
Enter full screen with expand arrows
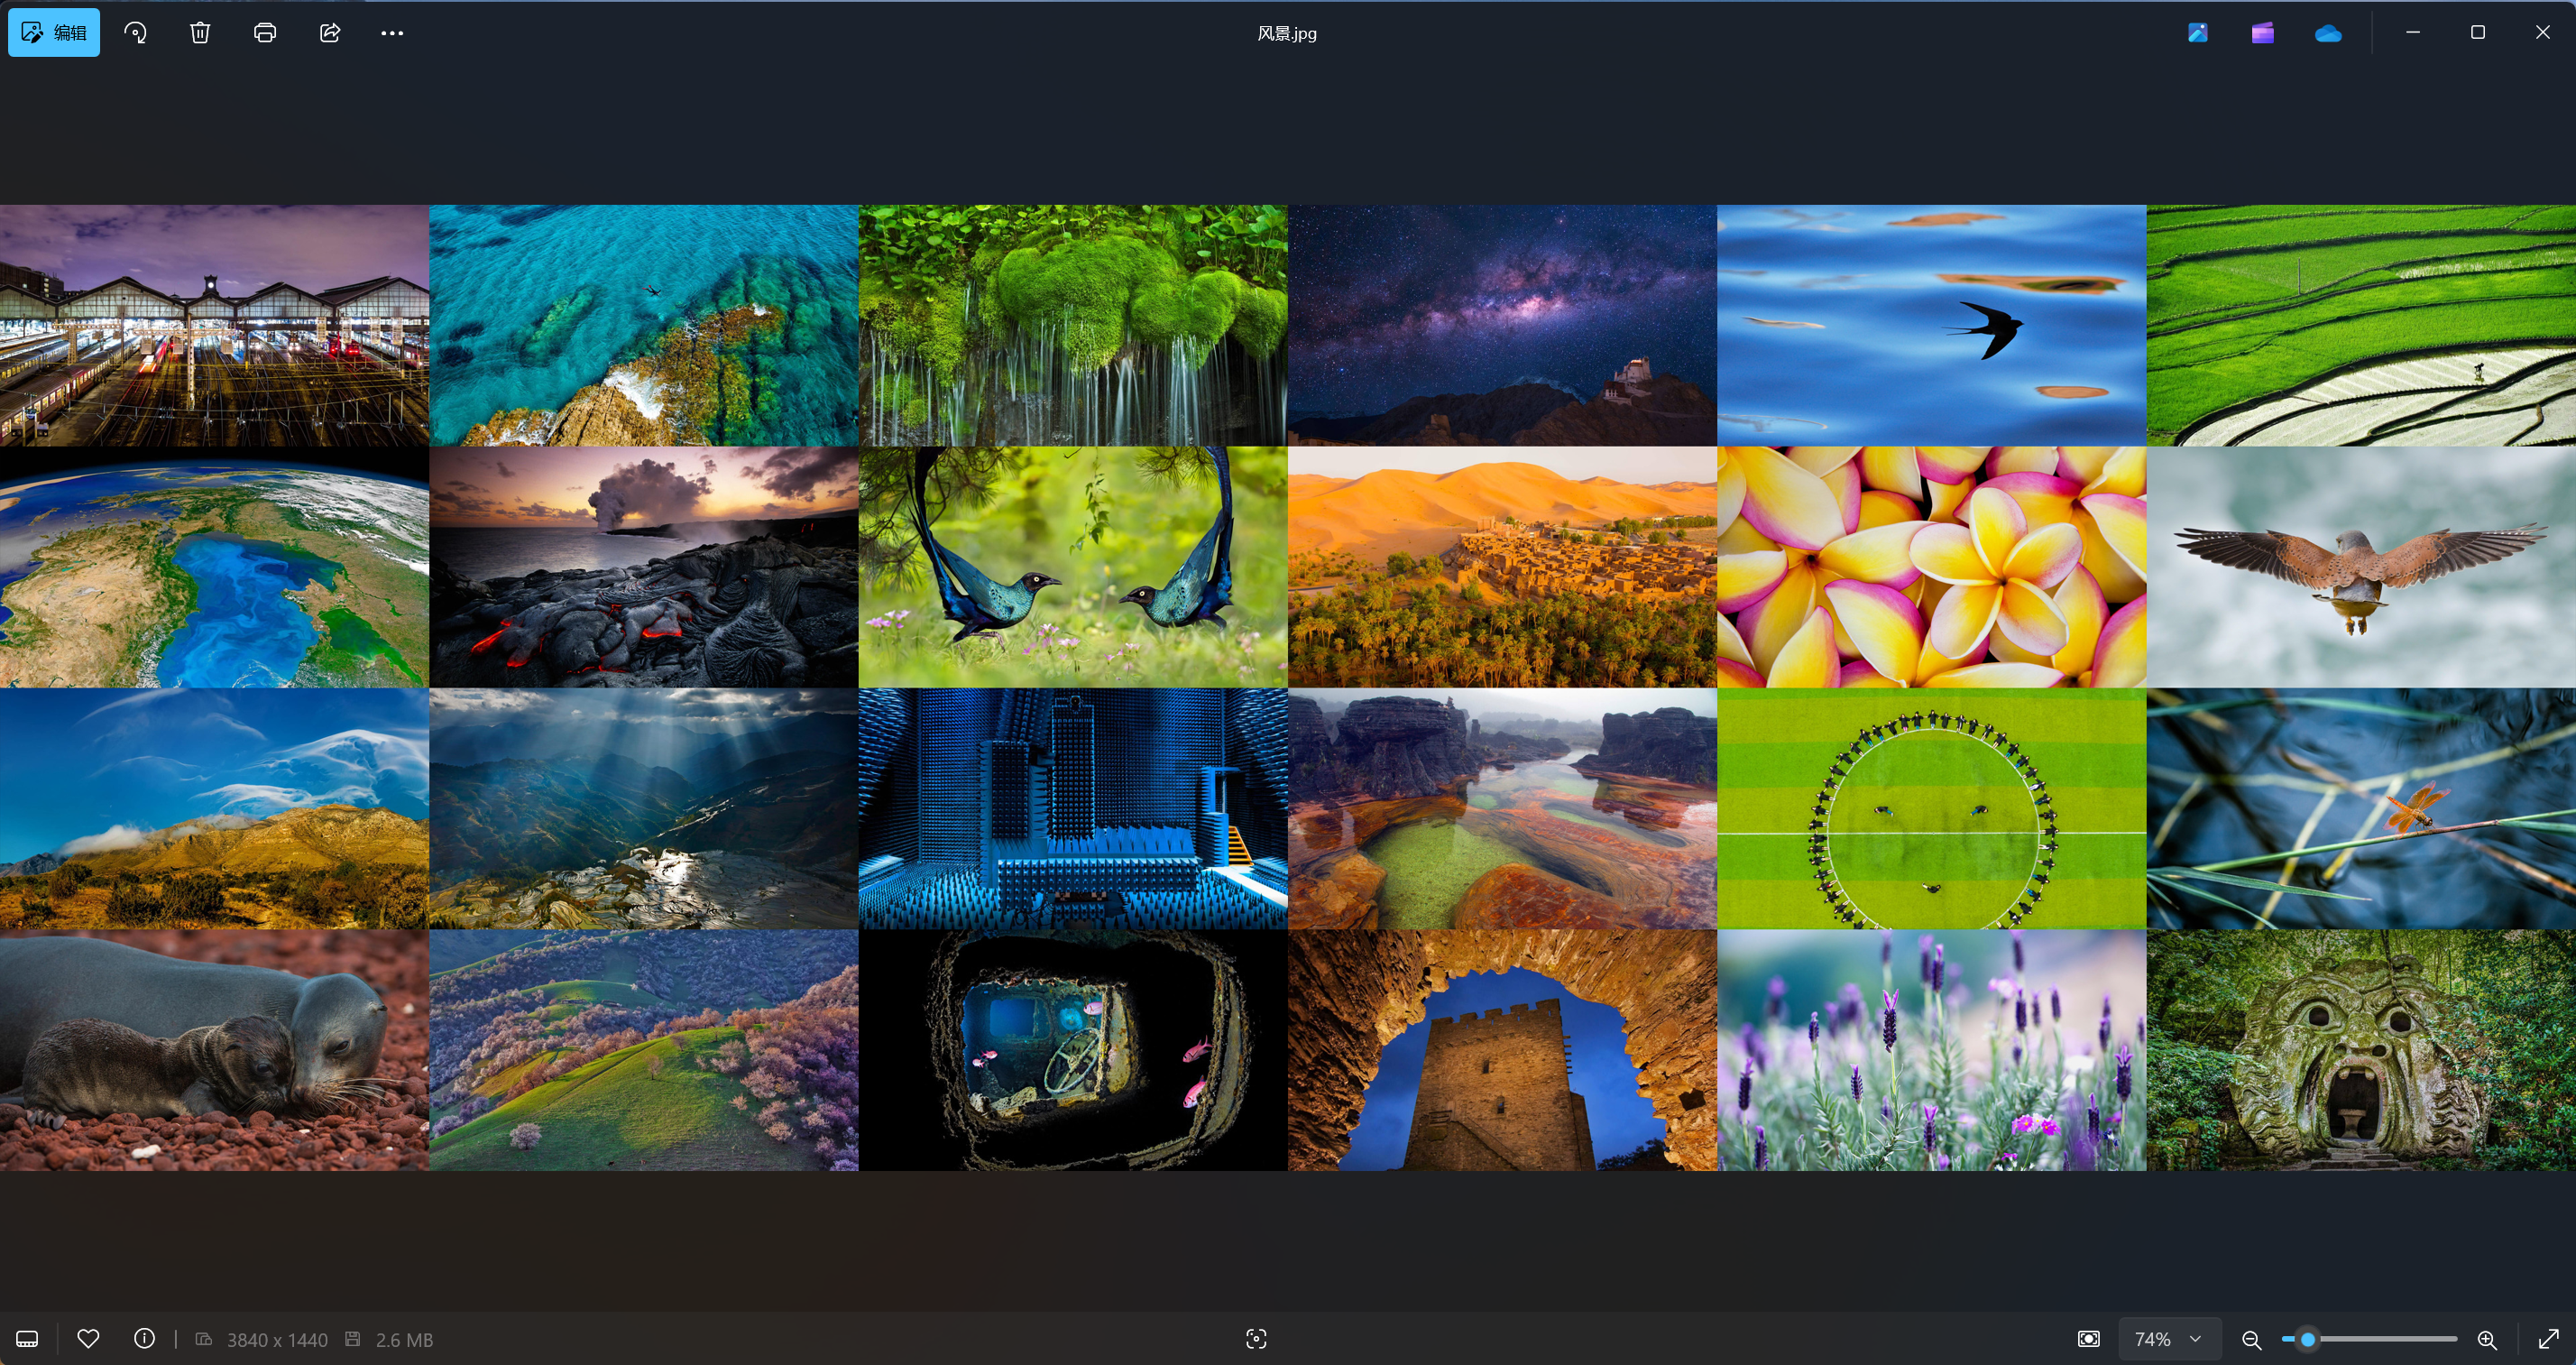coord(2548,1339)
